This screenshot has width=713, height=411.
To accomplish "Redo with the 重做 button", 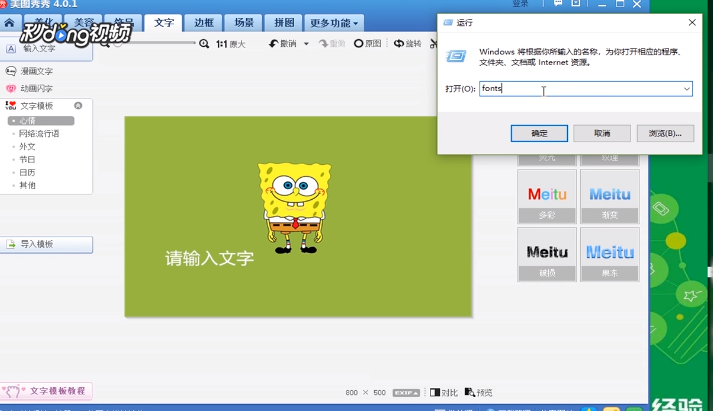I will pos(332,44).
